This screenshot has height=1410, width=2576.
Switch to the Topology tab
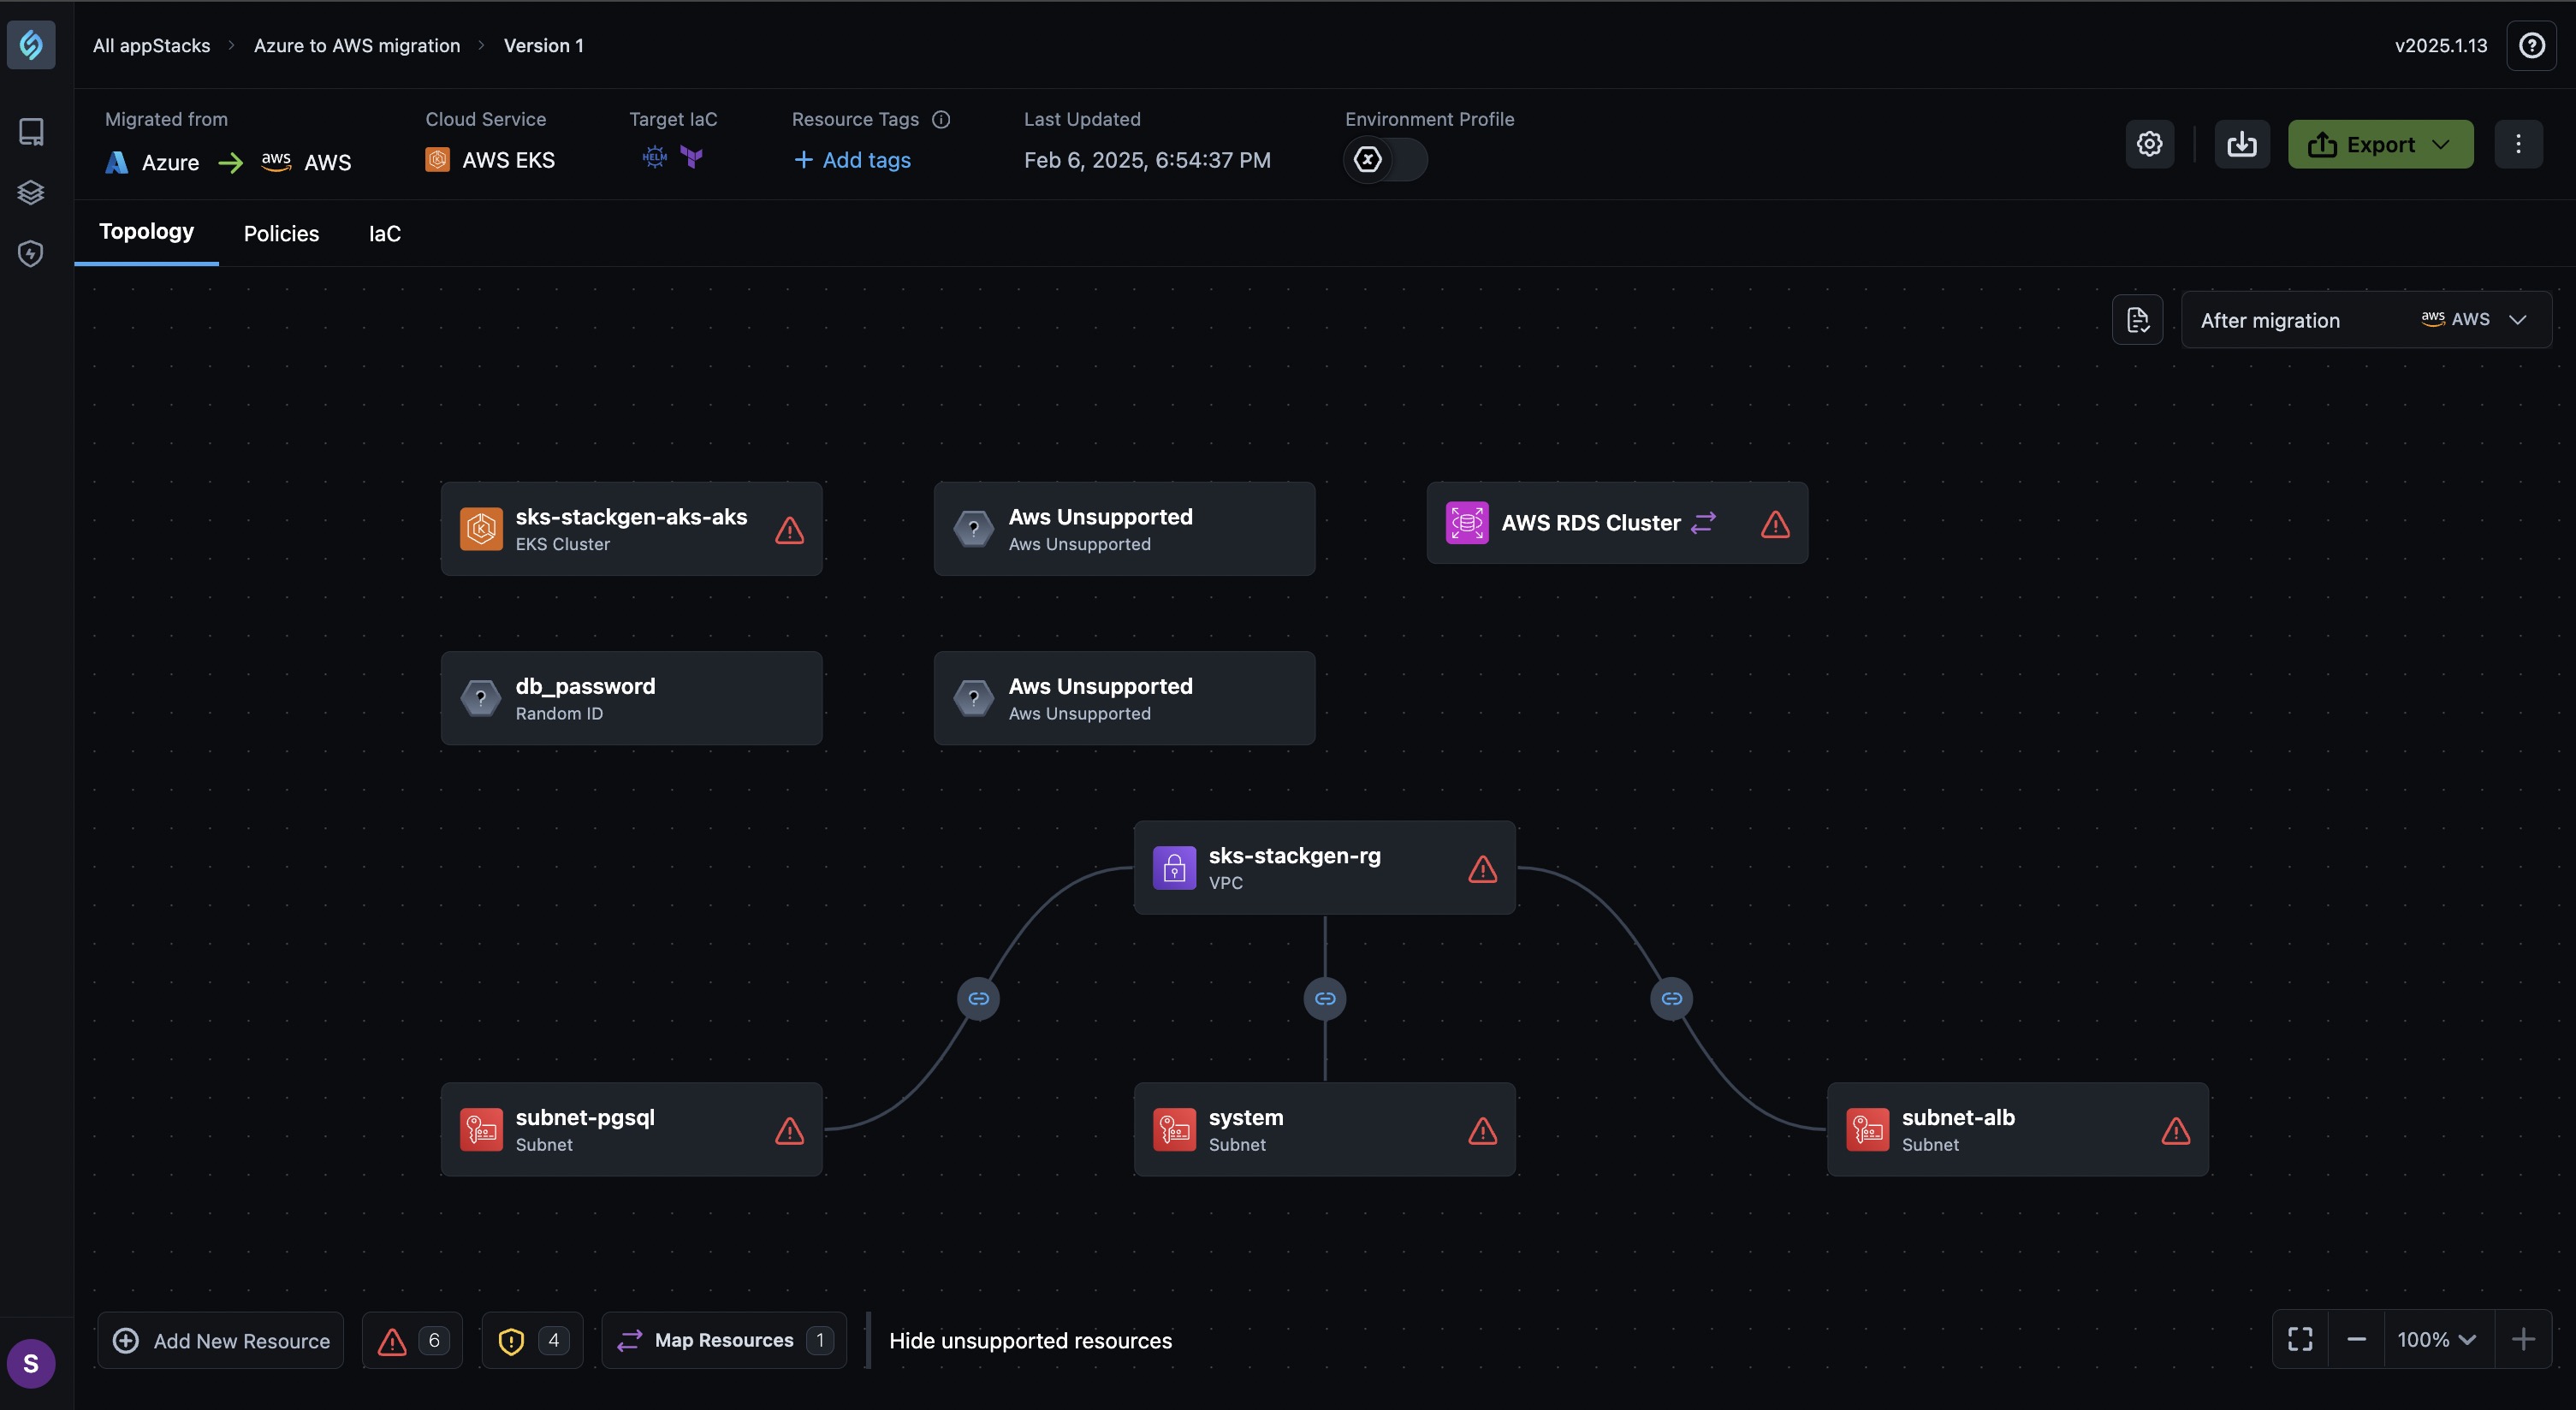click(146, 232)
